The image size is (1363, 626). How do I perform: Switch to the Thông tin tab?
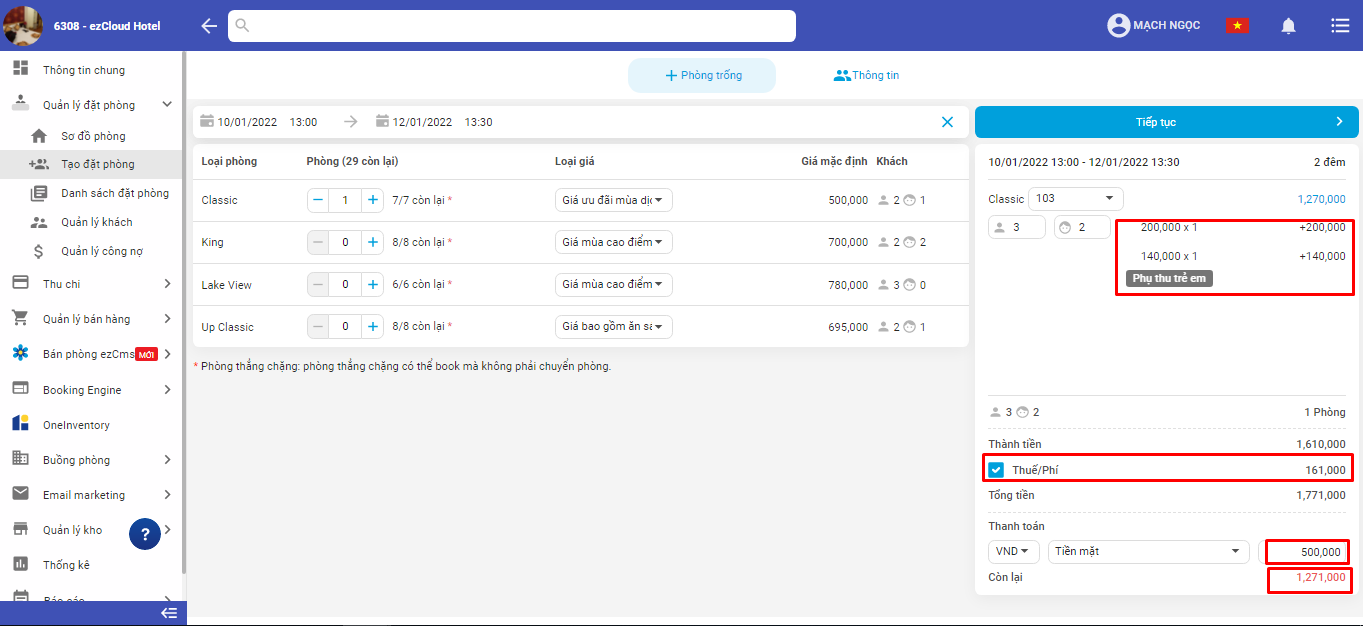click(866, 75)
